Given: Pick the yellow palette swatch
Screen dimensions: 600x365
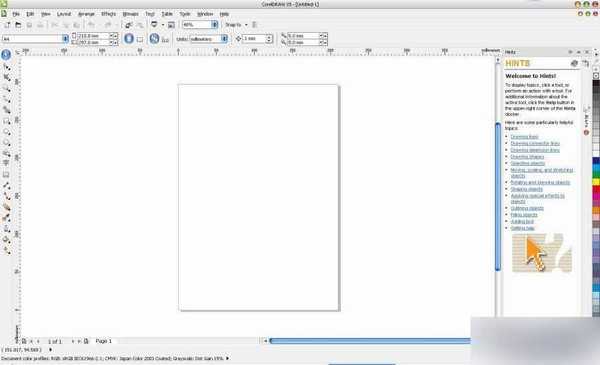Looking at the screenshot, I should pyautogui.click(x=596, y=181).
